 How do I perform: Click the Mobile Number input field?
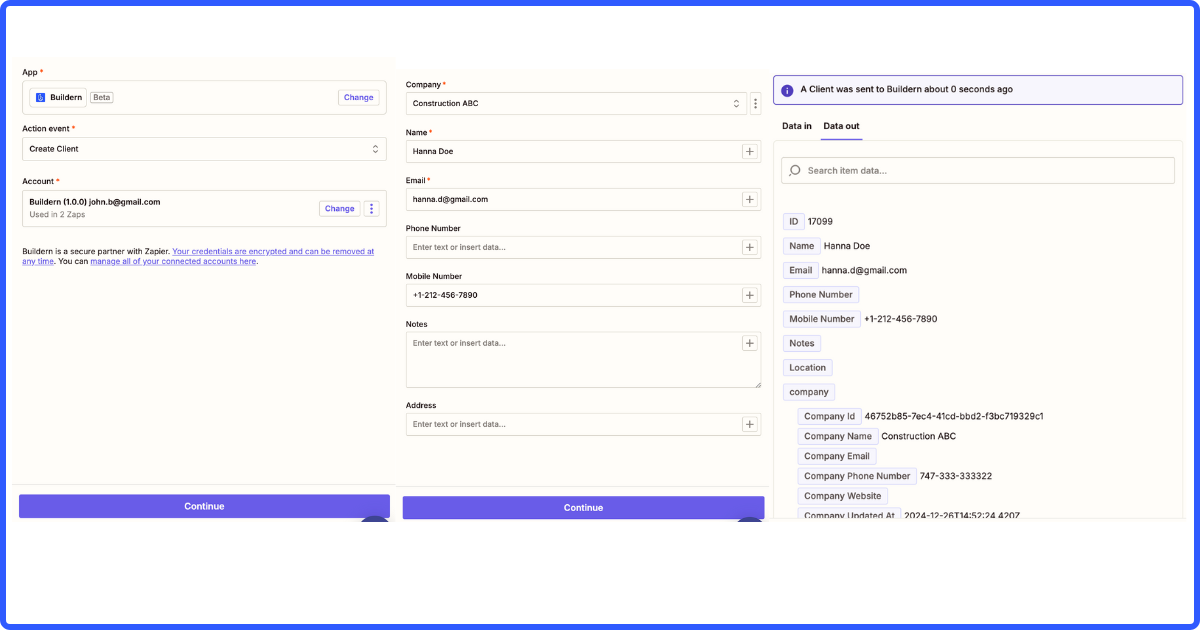tap(584, 295)
